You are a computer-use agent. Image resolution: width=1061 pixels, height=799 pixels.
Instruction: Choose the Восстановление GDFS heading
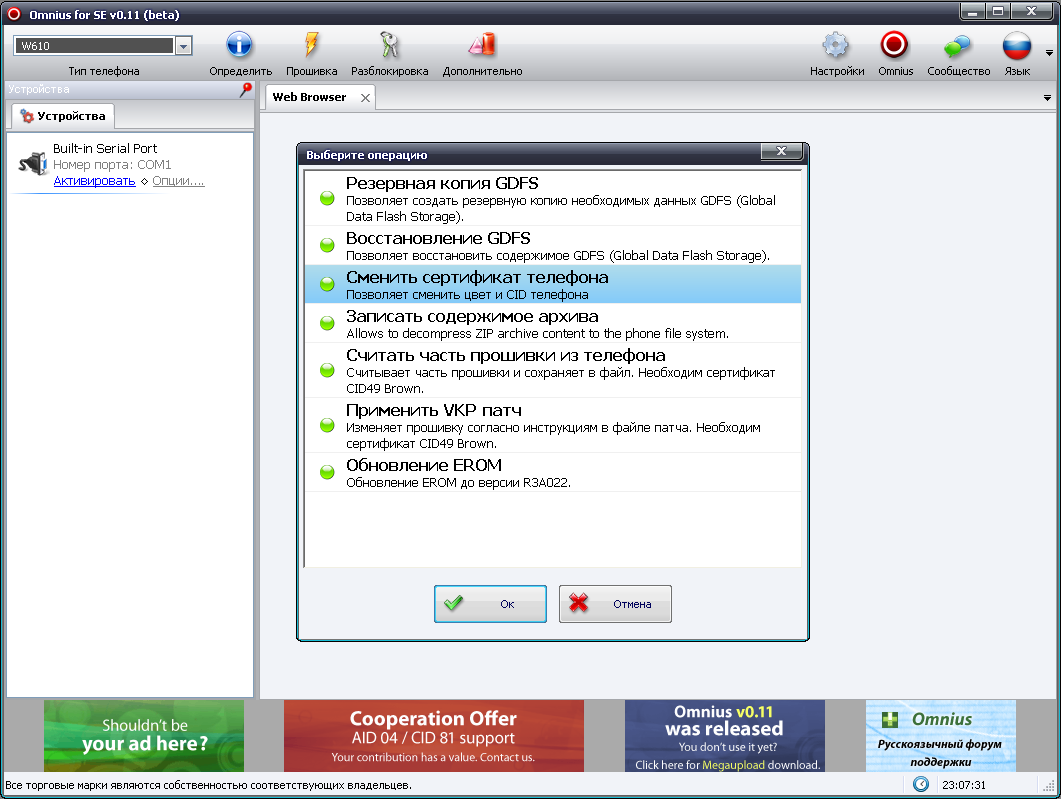438,238
